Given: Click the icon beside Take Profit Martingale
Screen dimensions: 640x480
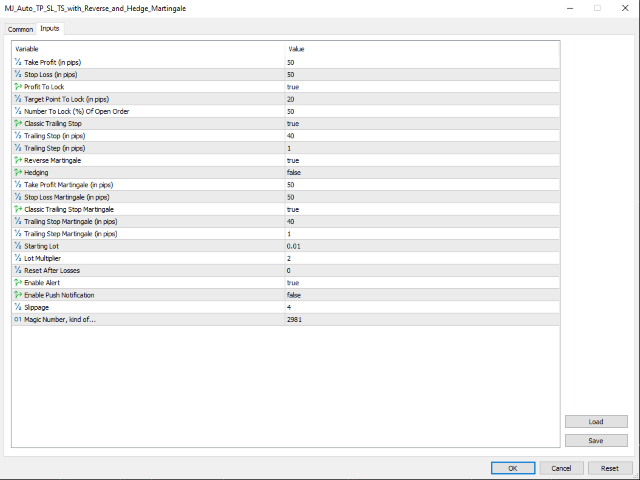Looking at the screenshot, I should tap(18, 184).
